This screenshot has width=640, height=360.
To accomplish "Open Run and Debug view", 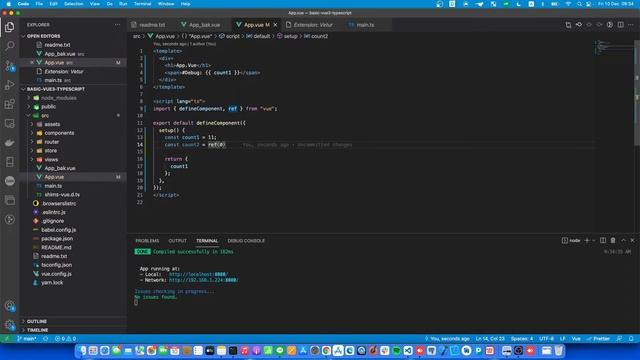I will coord(9,85).
